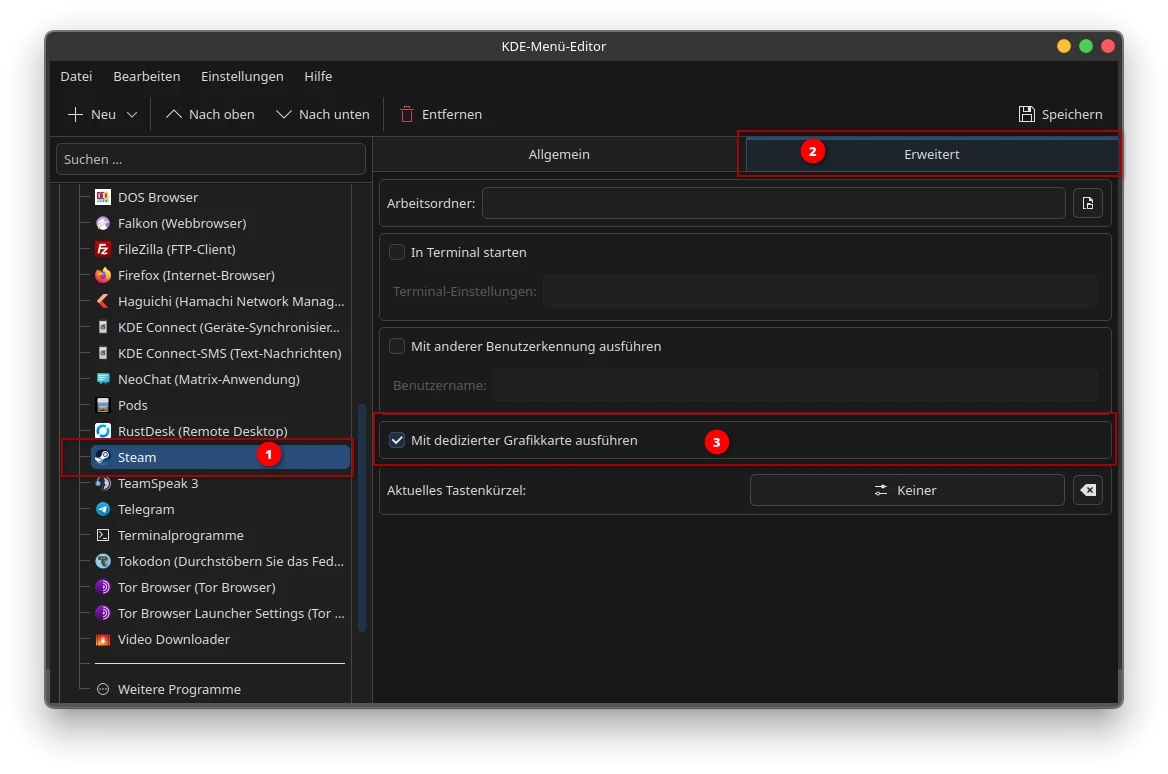
Task: Click the TeamSpeak 3 icon
Action: [x=103, y=483]
